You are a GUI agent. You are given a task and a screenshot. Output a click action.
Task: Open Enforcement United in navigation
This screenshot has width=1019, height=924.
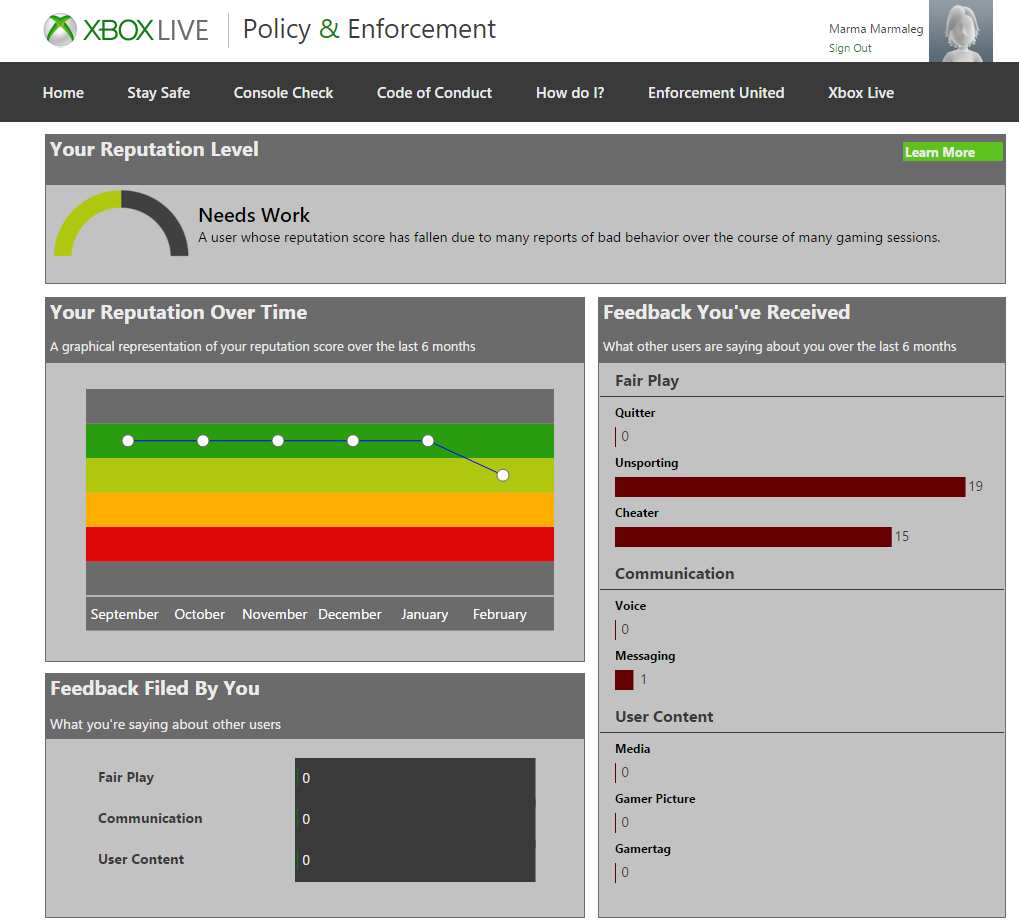click(716, 93)
